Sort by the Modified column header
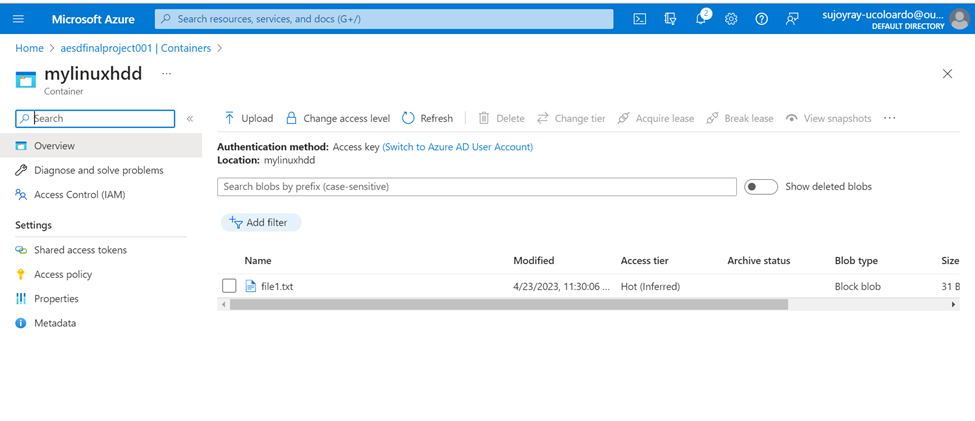Image resolution: width=975 pixels, height=421 pixels. tap(534, 261)
